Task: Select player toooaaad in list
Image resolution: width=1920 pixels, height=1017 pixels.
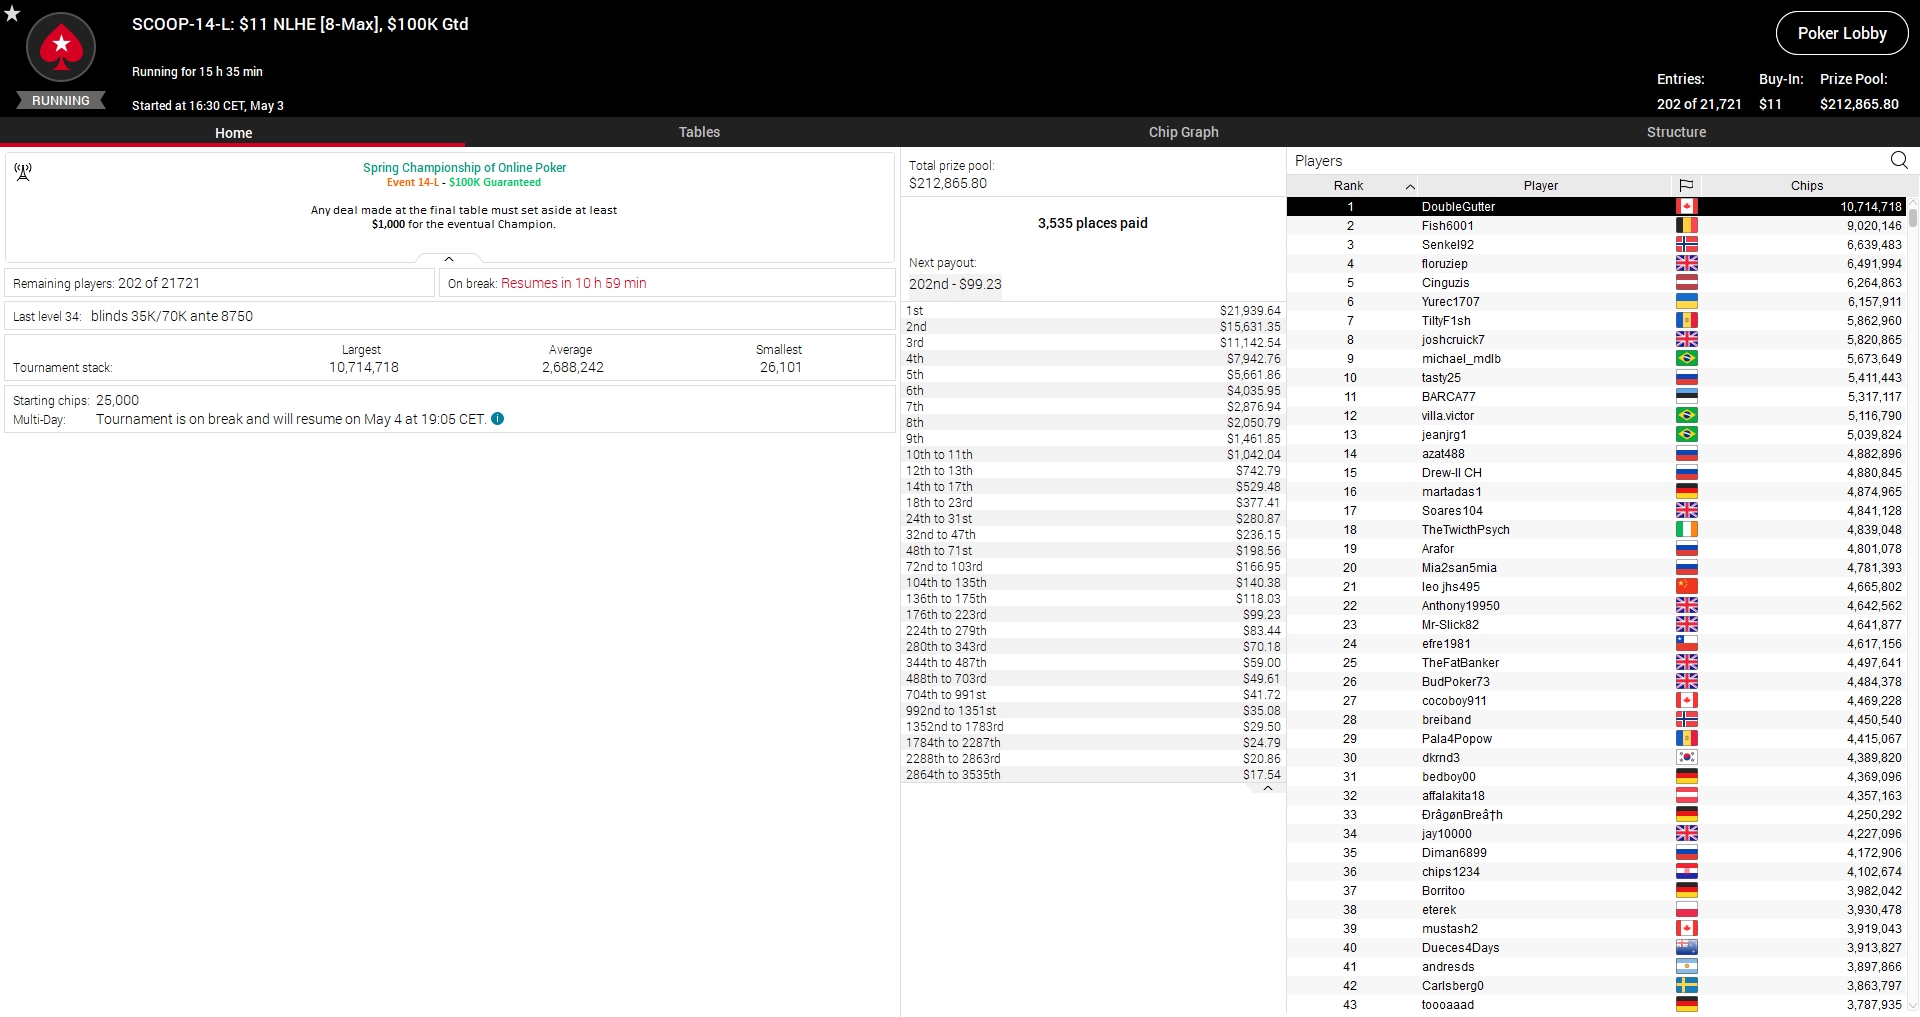Action: [x=1596, y=1004]
